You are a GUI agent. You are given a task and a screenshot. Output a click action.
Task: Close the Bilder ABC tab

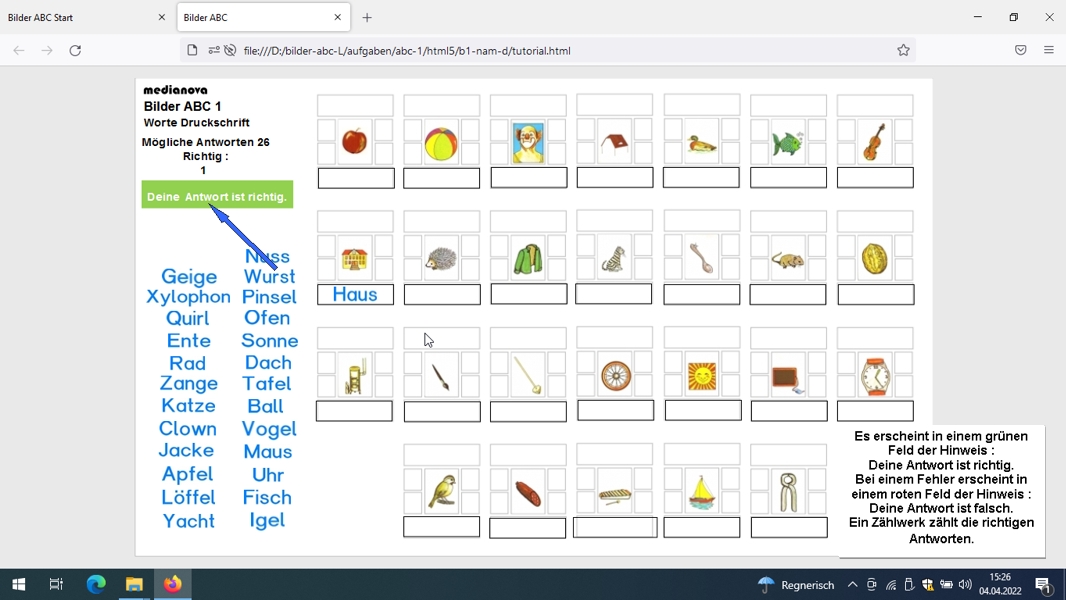(x=337, y=18)
